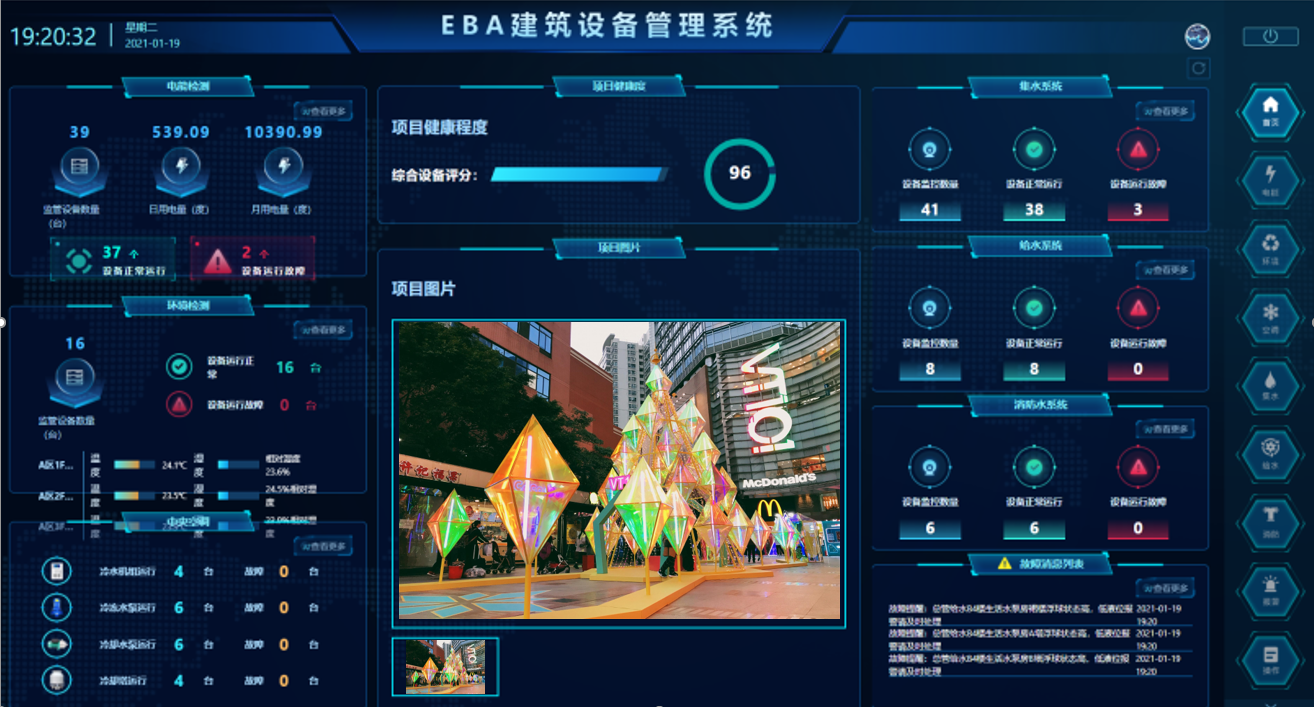Viewport: 1314px width, 707px height.
Task: Open the water drop 集水 sidebar icon
Action: tap(1270, 384)
